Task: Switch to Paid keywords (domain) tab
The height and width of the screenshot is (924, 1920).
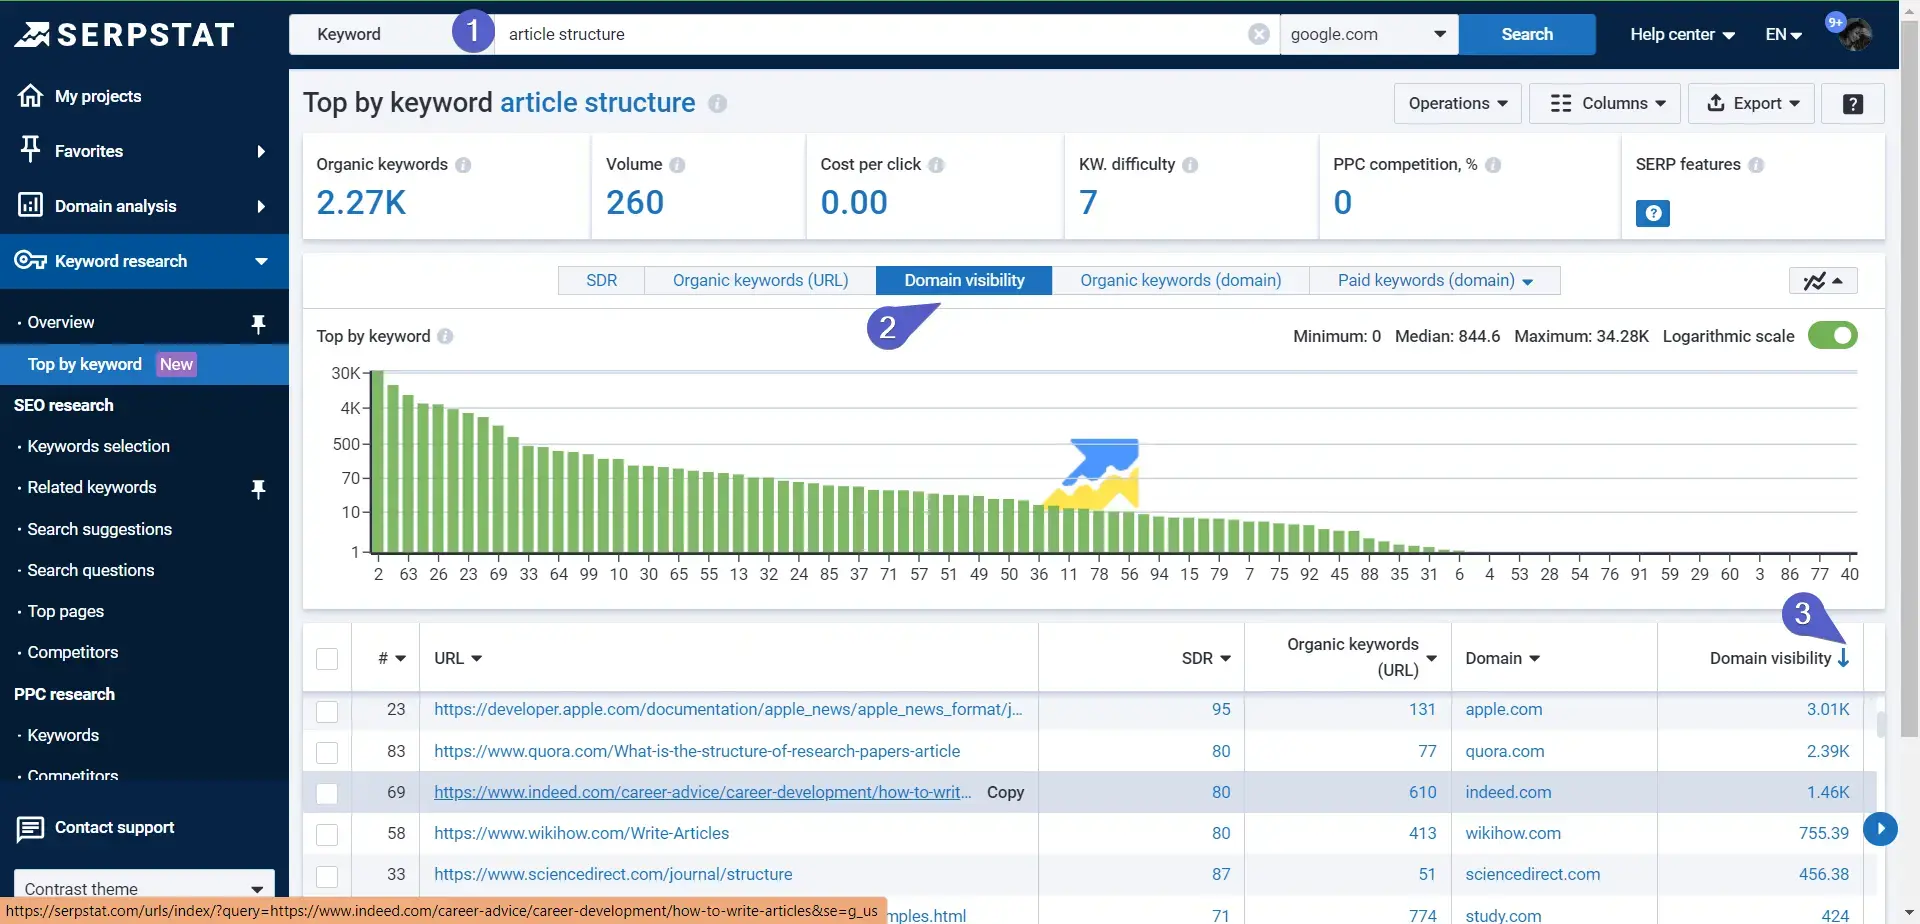Action: click(x=1435, y=280)
